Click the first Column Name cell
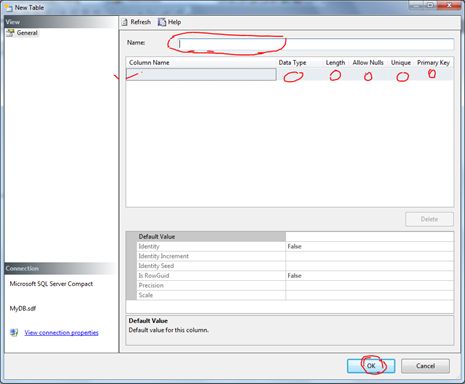The image size is (465, 384). [201, 74]
